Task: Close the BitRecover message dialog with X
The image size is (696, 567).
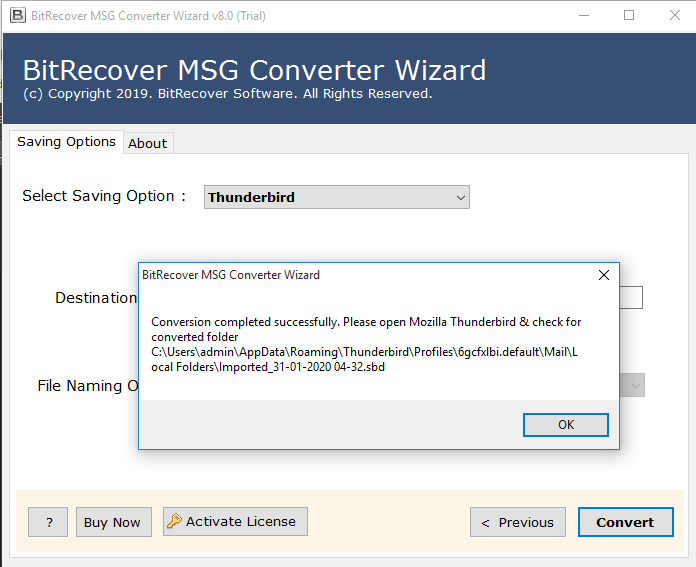Action: [604, 275]
